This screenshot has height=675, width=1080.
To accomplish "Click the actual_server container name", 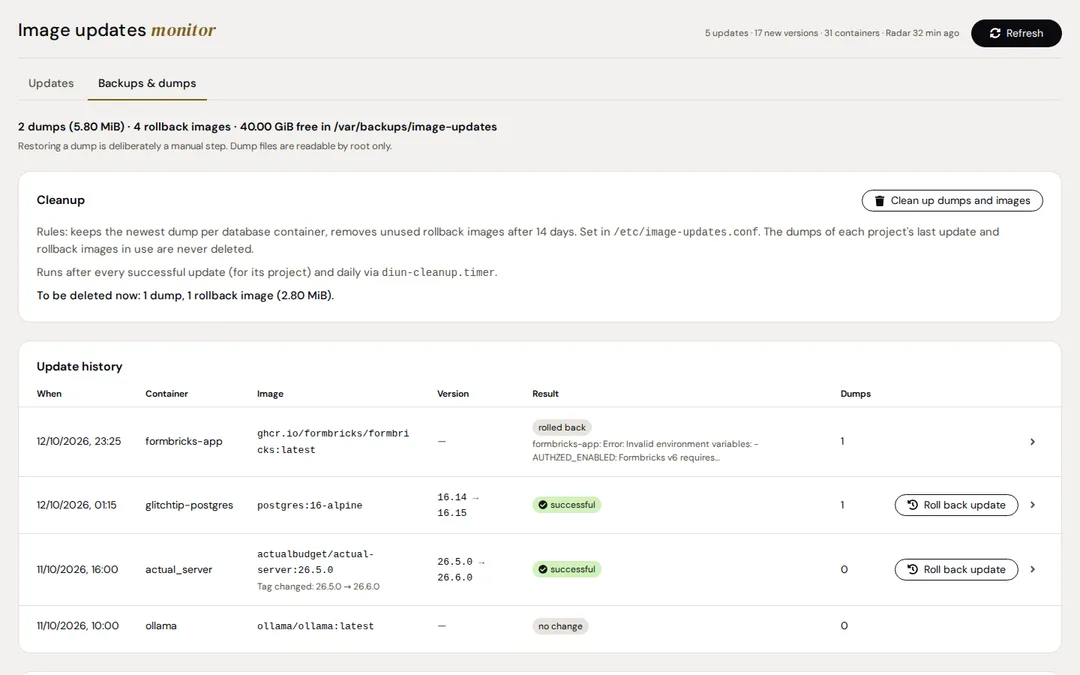I will (x=178, y=570).
